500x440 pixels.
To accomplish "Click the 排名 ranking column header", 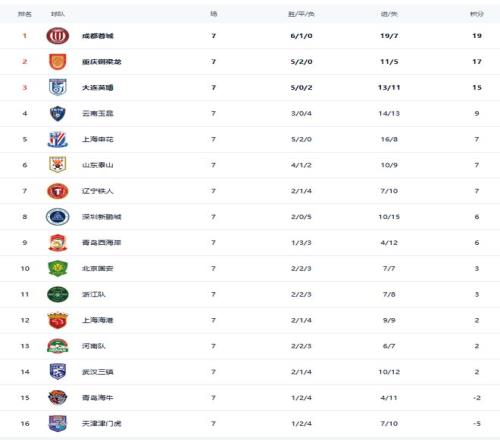I will tap(25, 14).
